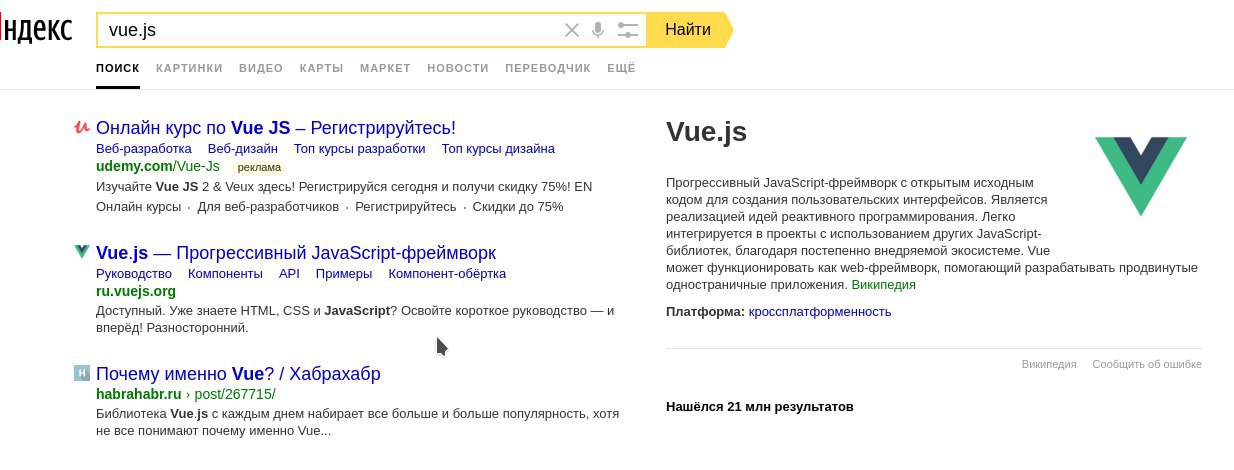Open the Веб-дизайн sitelink
The image size is (1234, 470).
[243, 149]
